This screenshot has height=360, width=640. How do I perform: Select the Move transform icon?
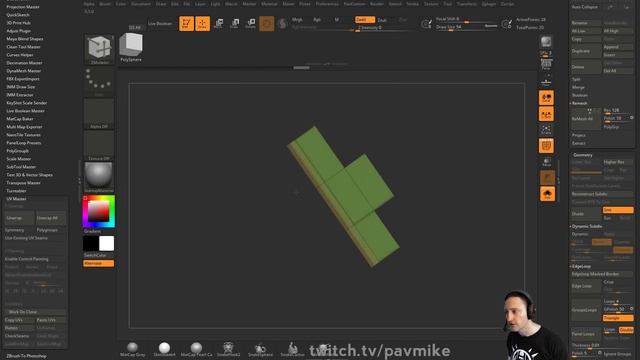pyautogui.click(x=219, y=23)
